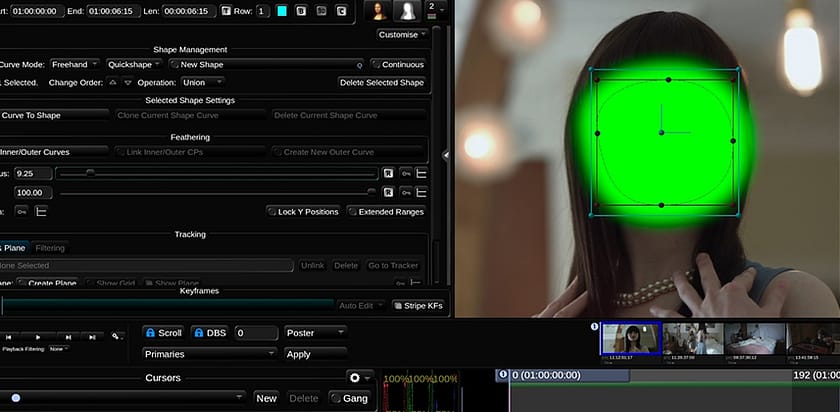840x412 pixels.
Task: Click the key icon on 100.00 row
Action: pos(406,192)
